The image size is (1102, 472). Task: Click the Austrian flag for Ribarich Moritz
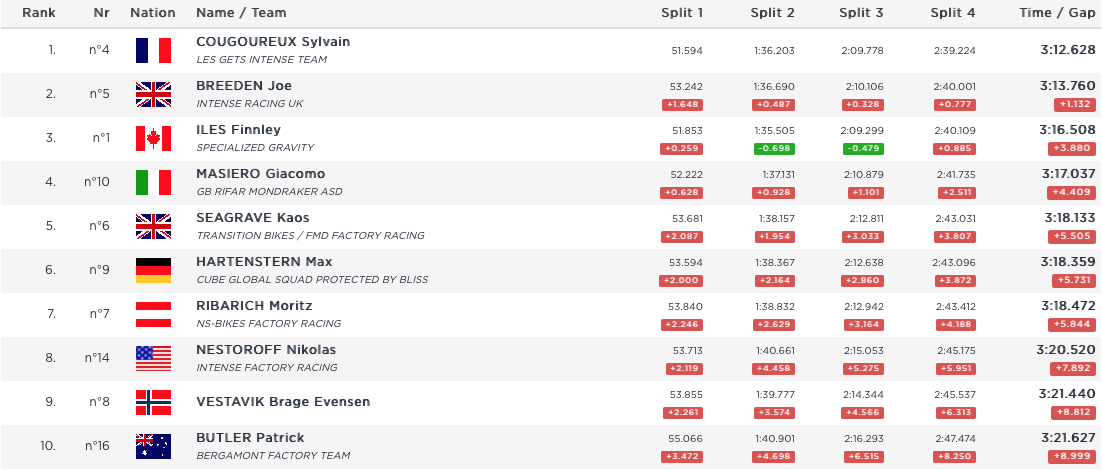(x=153, y=314)
